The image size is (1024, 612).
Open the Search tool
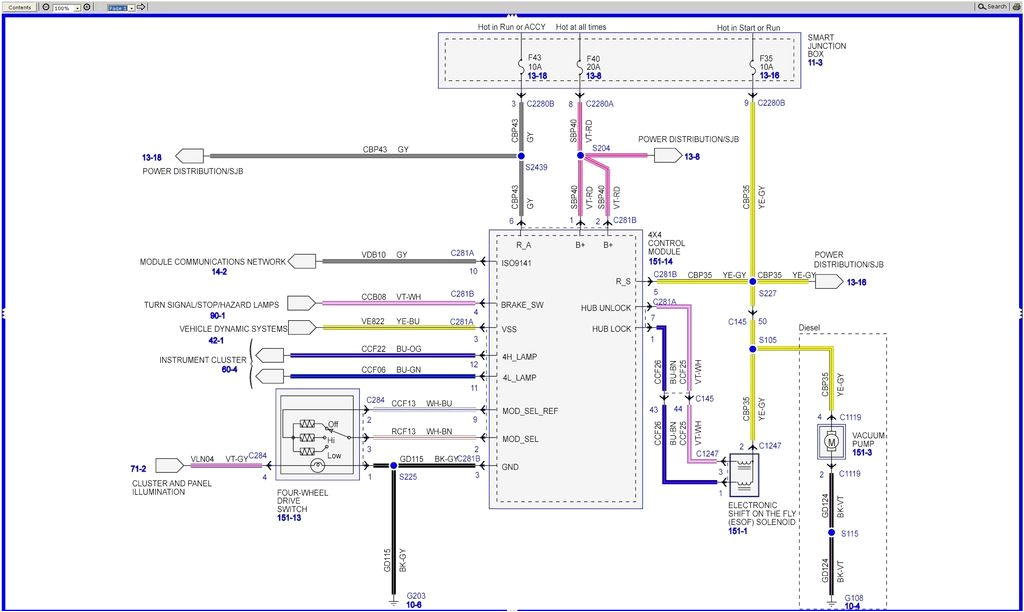tap(992, 7)
